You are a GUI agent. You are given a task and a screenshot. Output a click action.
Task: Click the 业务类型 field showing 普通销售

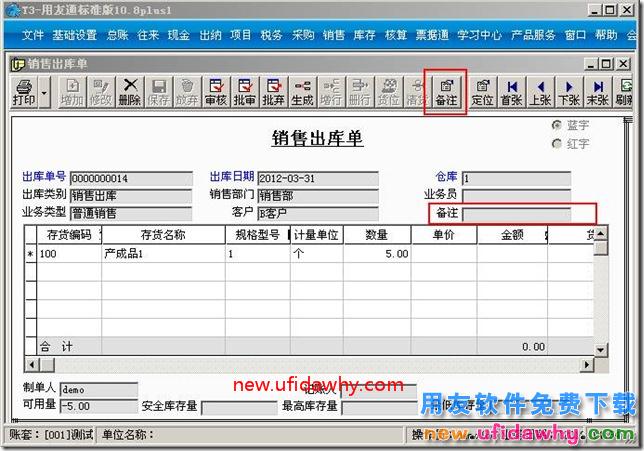coord(131,214)
